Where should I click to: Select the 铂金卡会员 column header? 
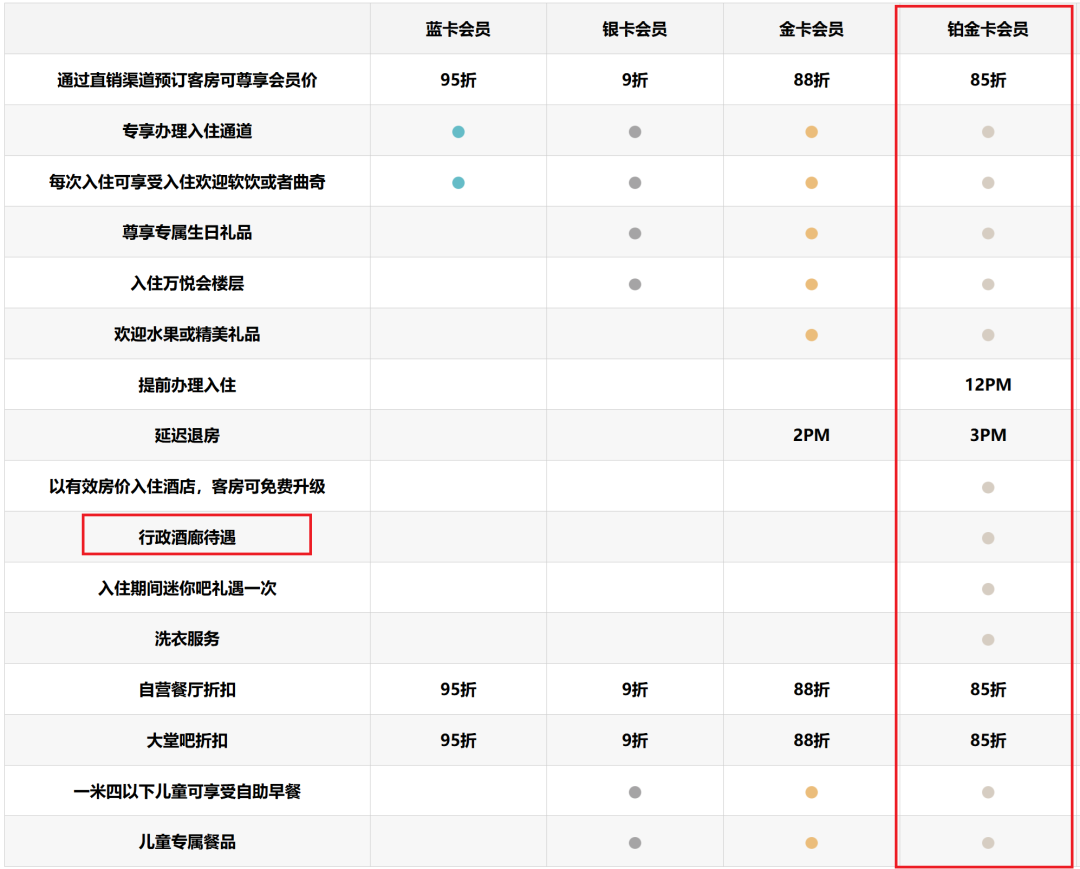[x=988, y=29]
